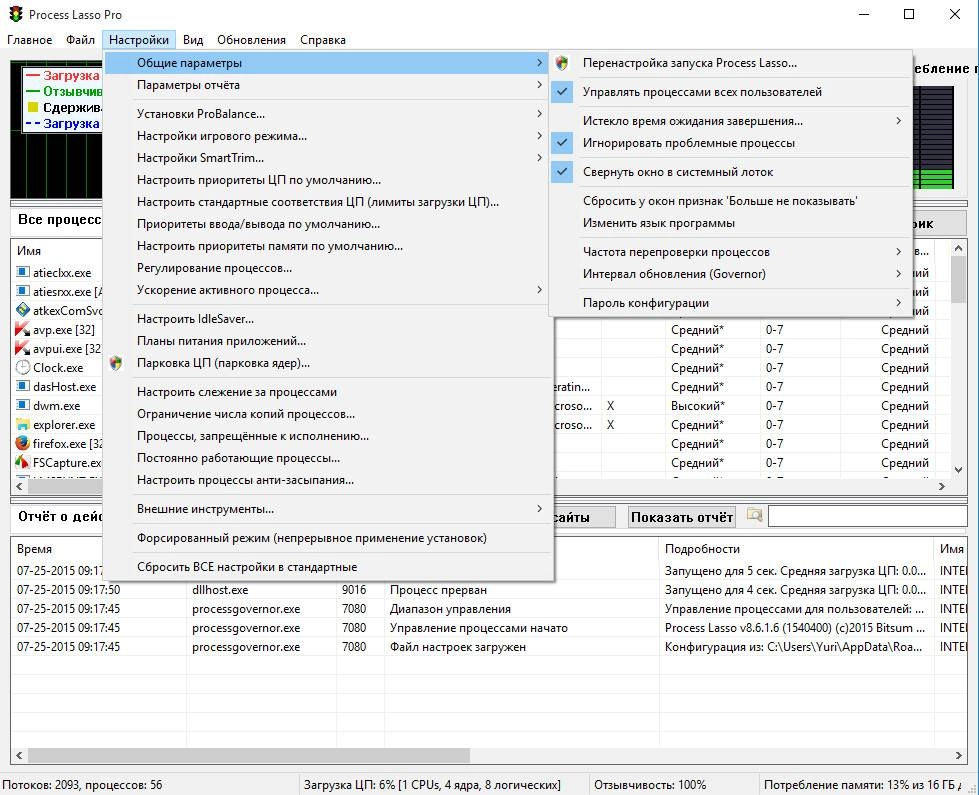
Task: Close the Настройки menu
Action: [x=139, y=40]
